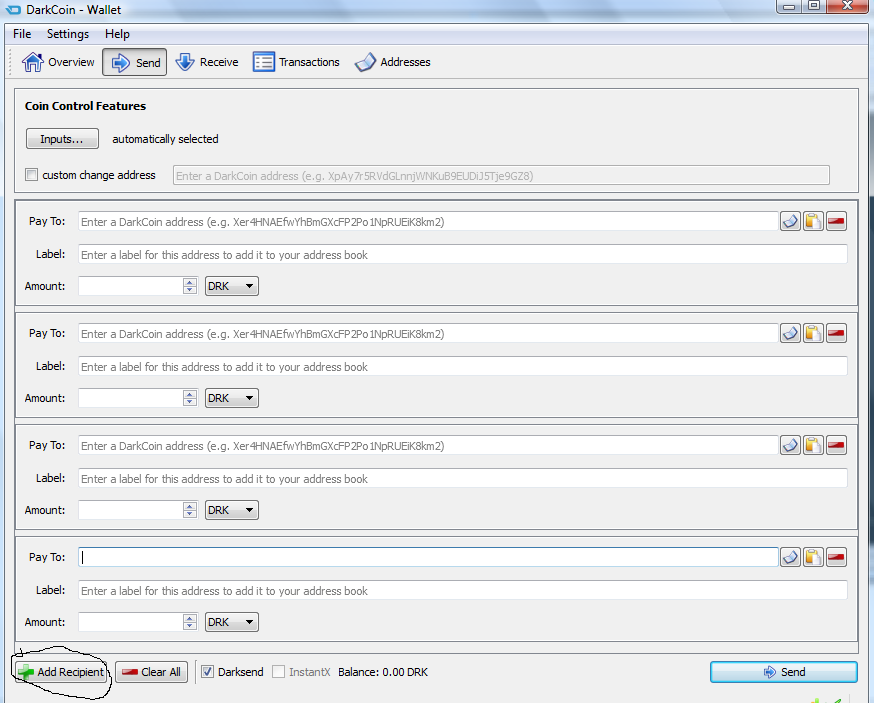Focus the fourth recipient Label field
The width and height of the screenshot is (874, 703).
pyautogui.click(x=463, y=591)
